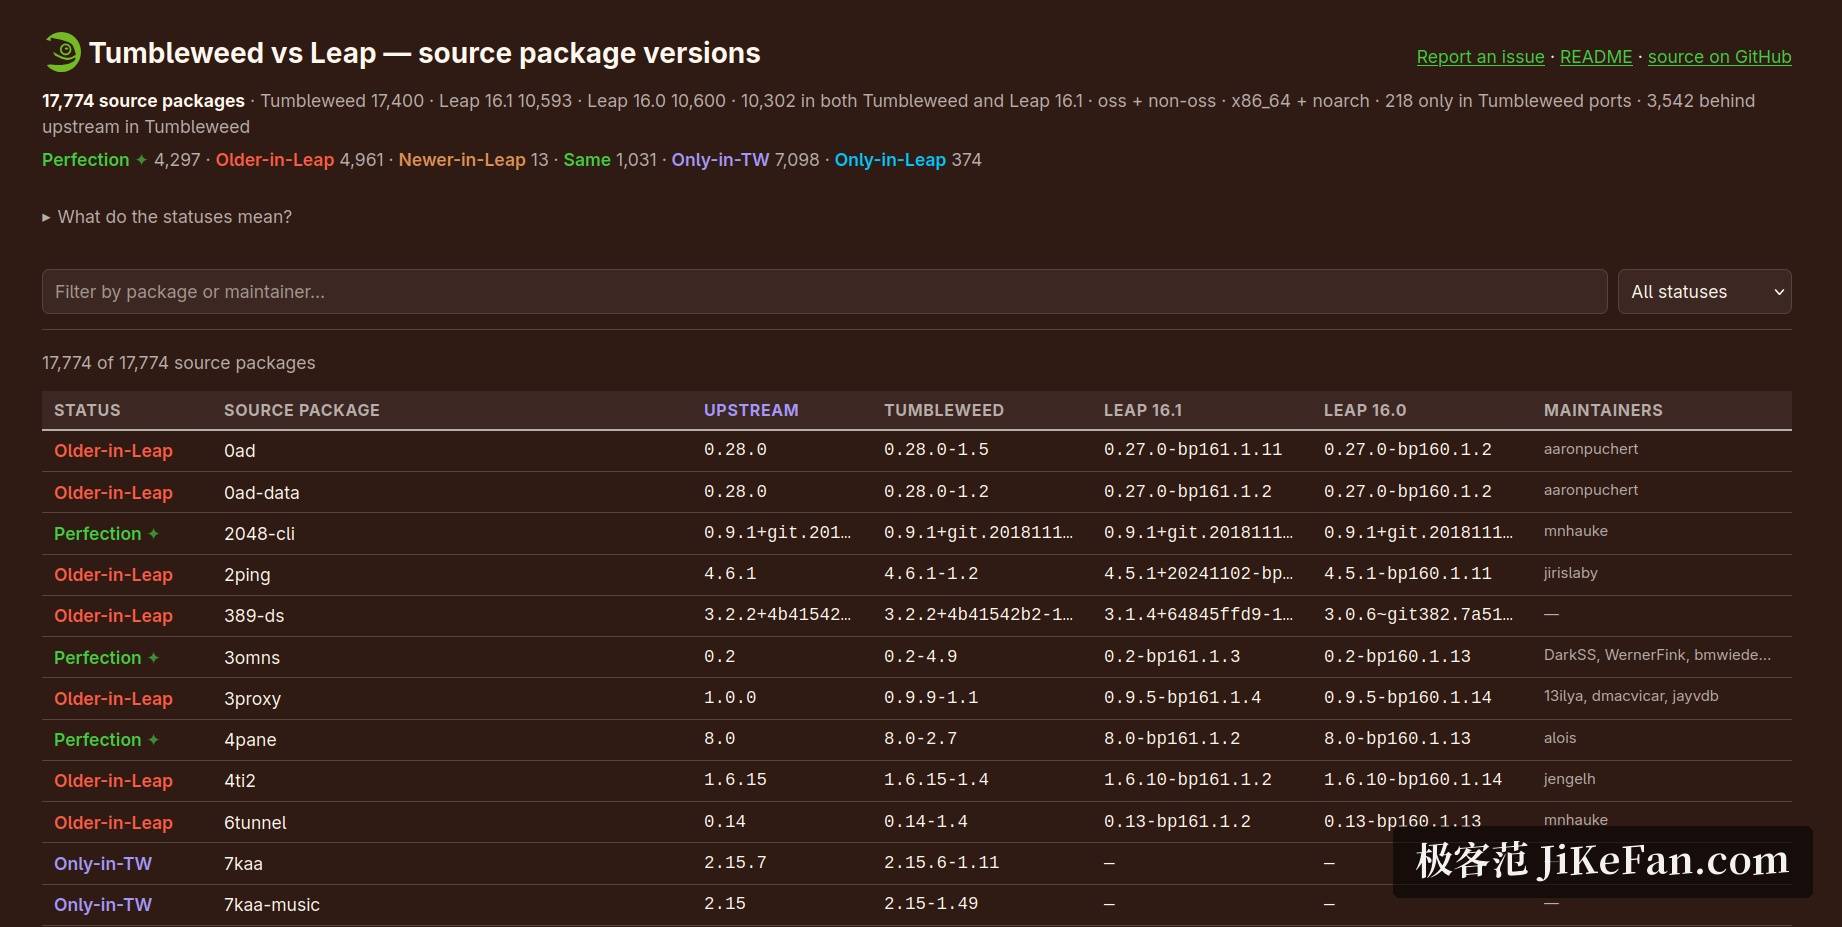Click the '17,774 of 17,774 source packages' counter
This screenshot has height=927, width=1842.
click(179, 363)
